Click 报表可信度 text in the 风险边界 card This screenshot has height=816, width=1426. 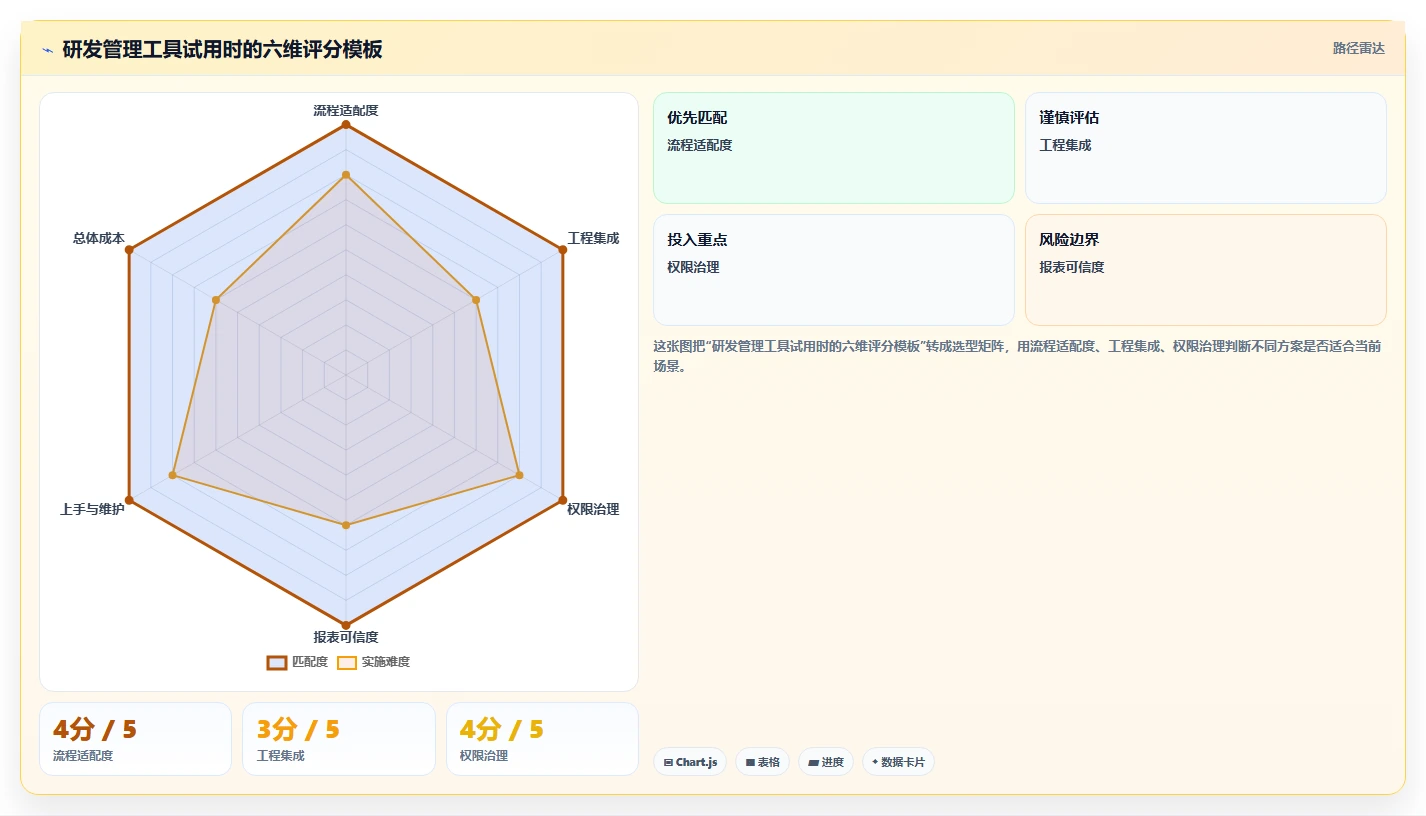tap(1072, 267)
